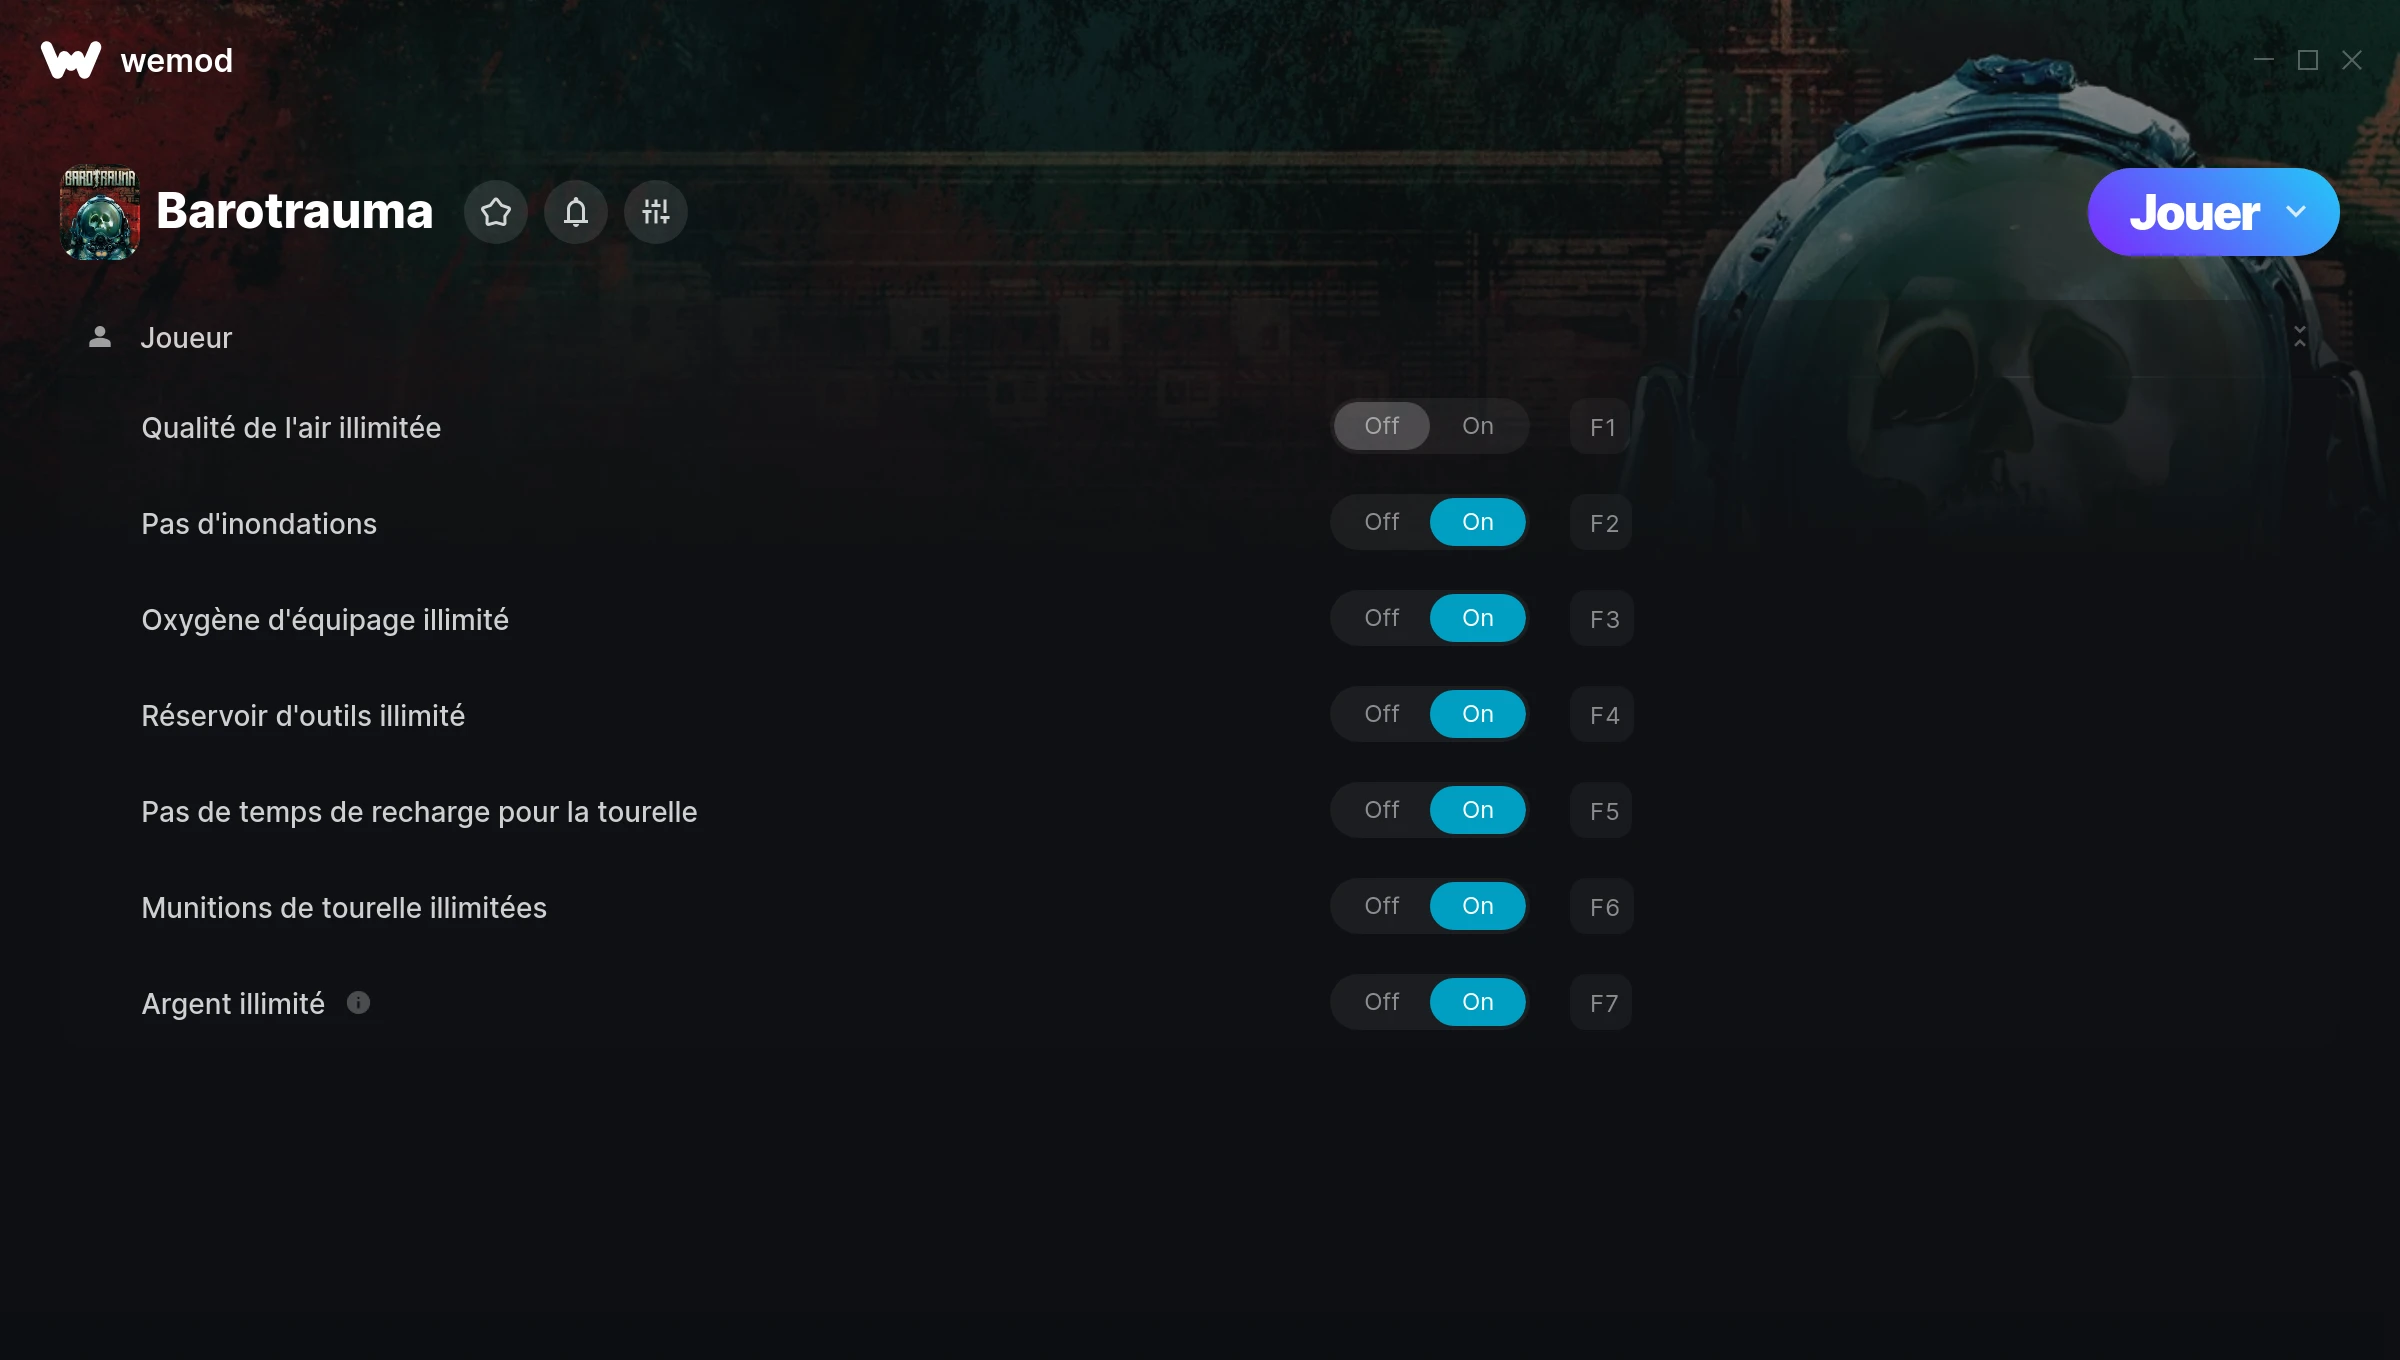Click the Joueur person icon
This screenshot has height=1360, width=2400.
tap(100, 337)
